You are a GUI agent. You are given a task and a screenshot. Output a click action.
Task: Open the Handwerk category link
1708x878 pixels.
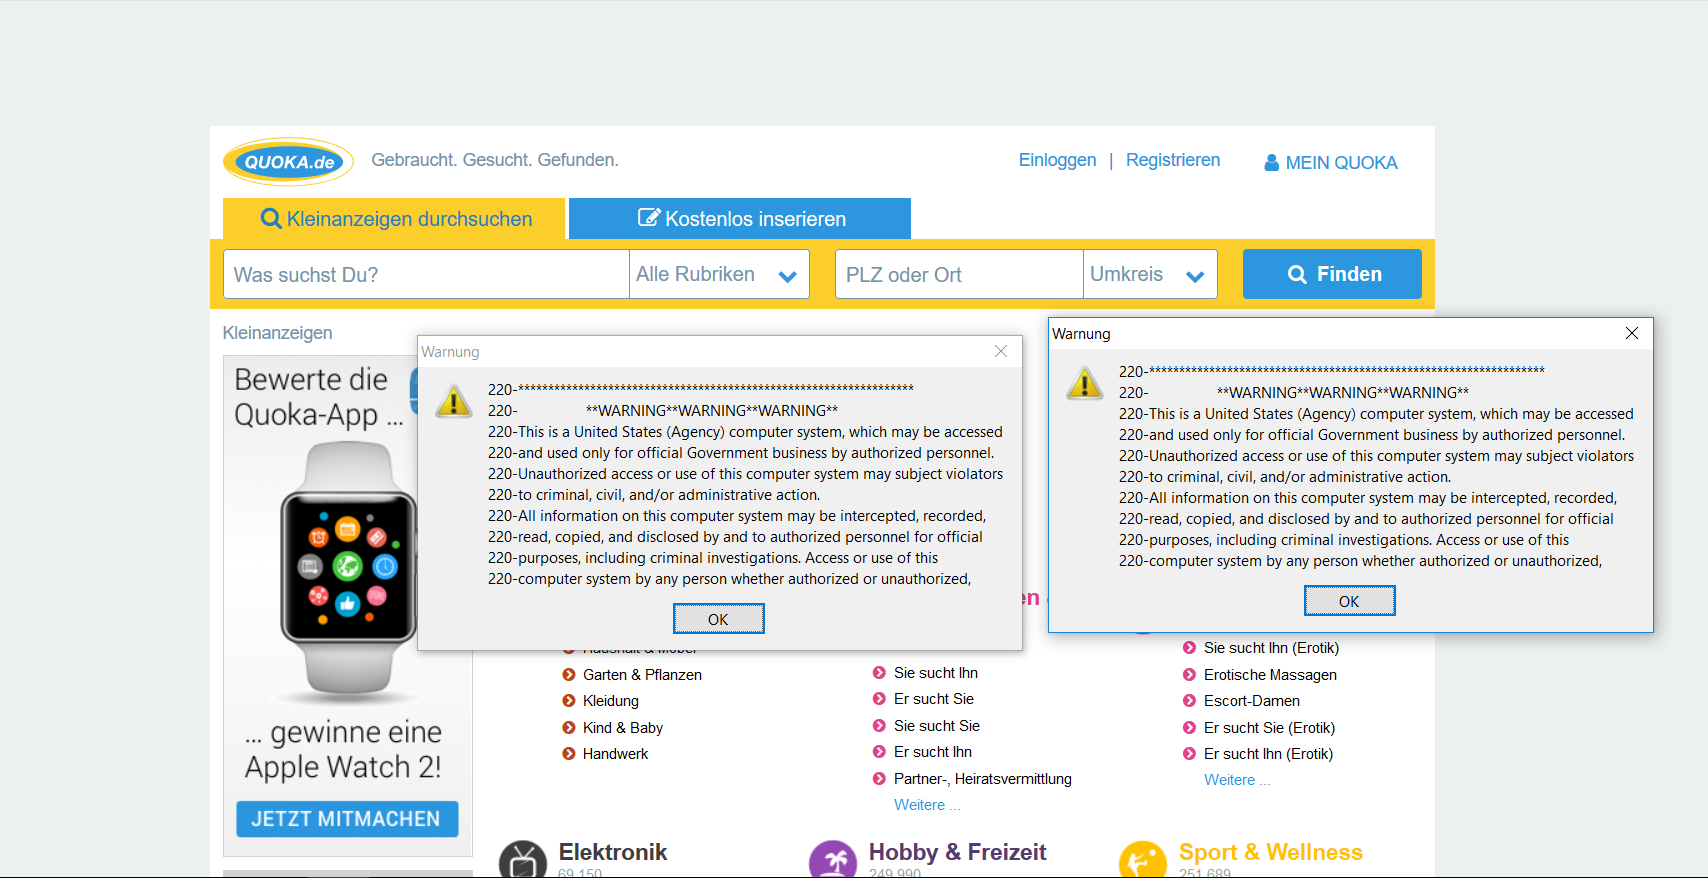pos(615,754)
